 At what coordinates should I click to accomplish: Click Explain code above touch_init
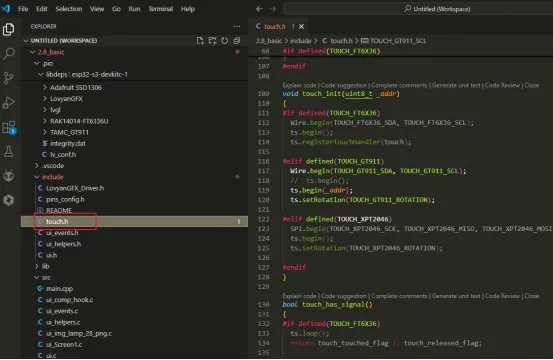[299, 85]
